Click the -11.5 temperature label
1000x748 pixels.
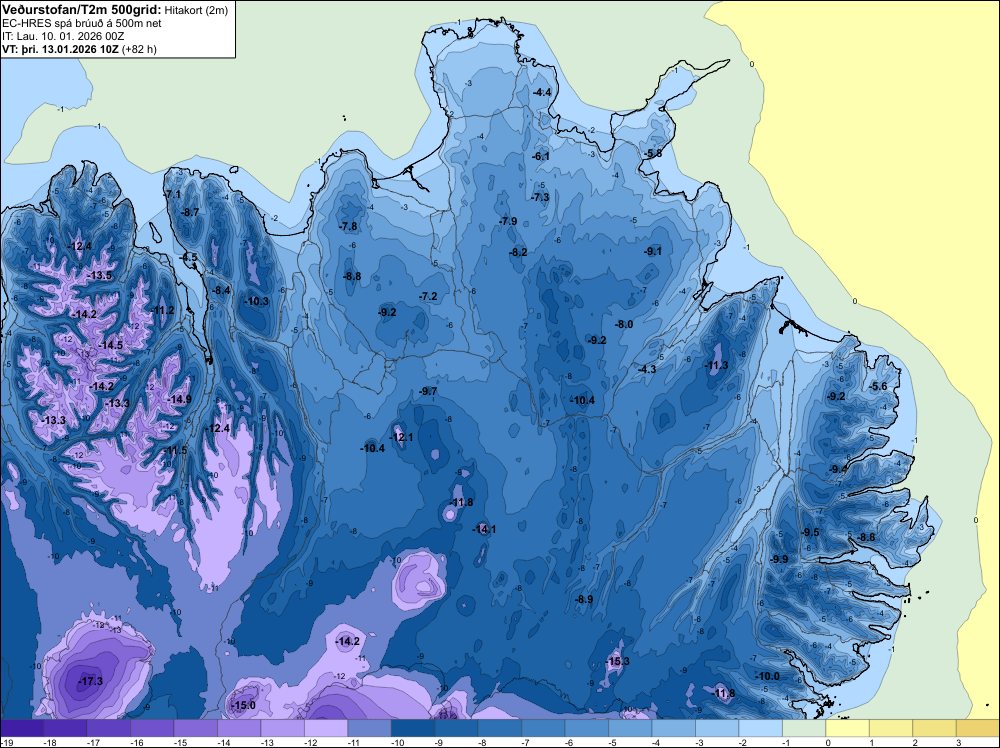(x=175, y=450)
